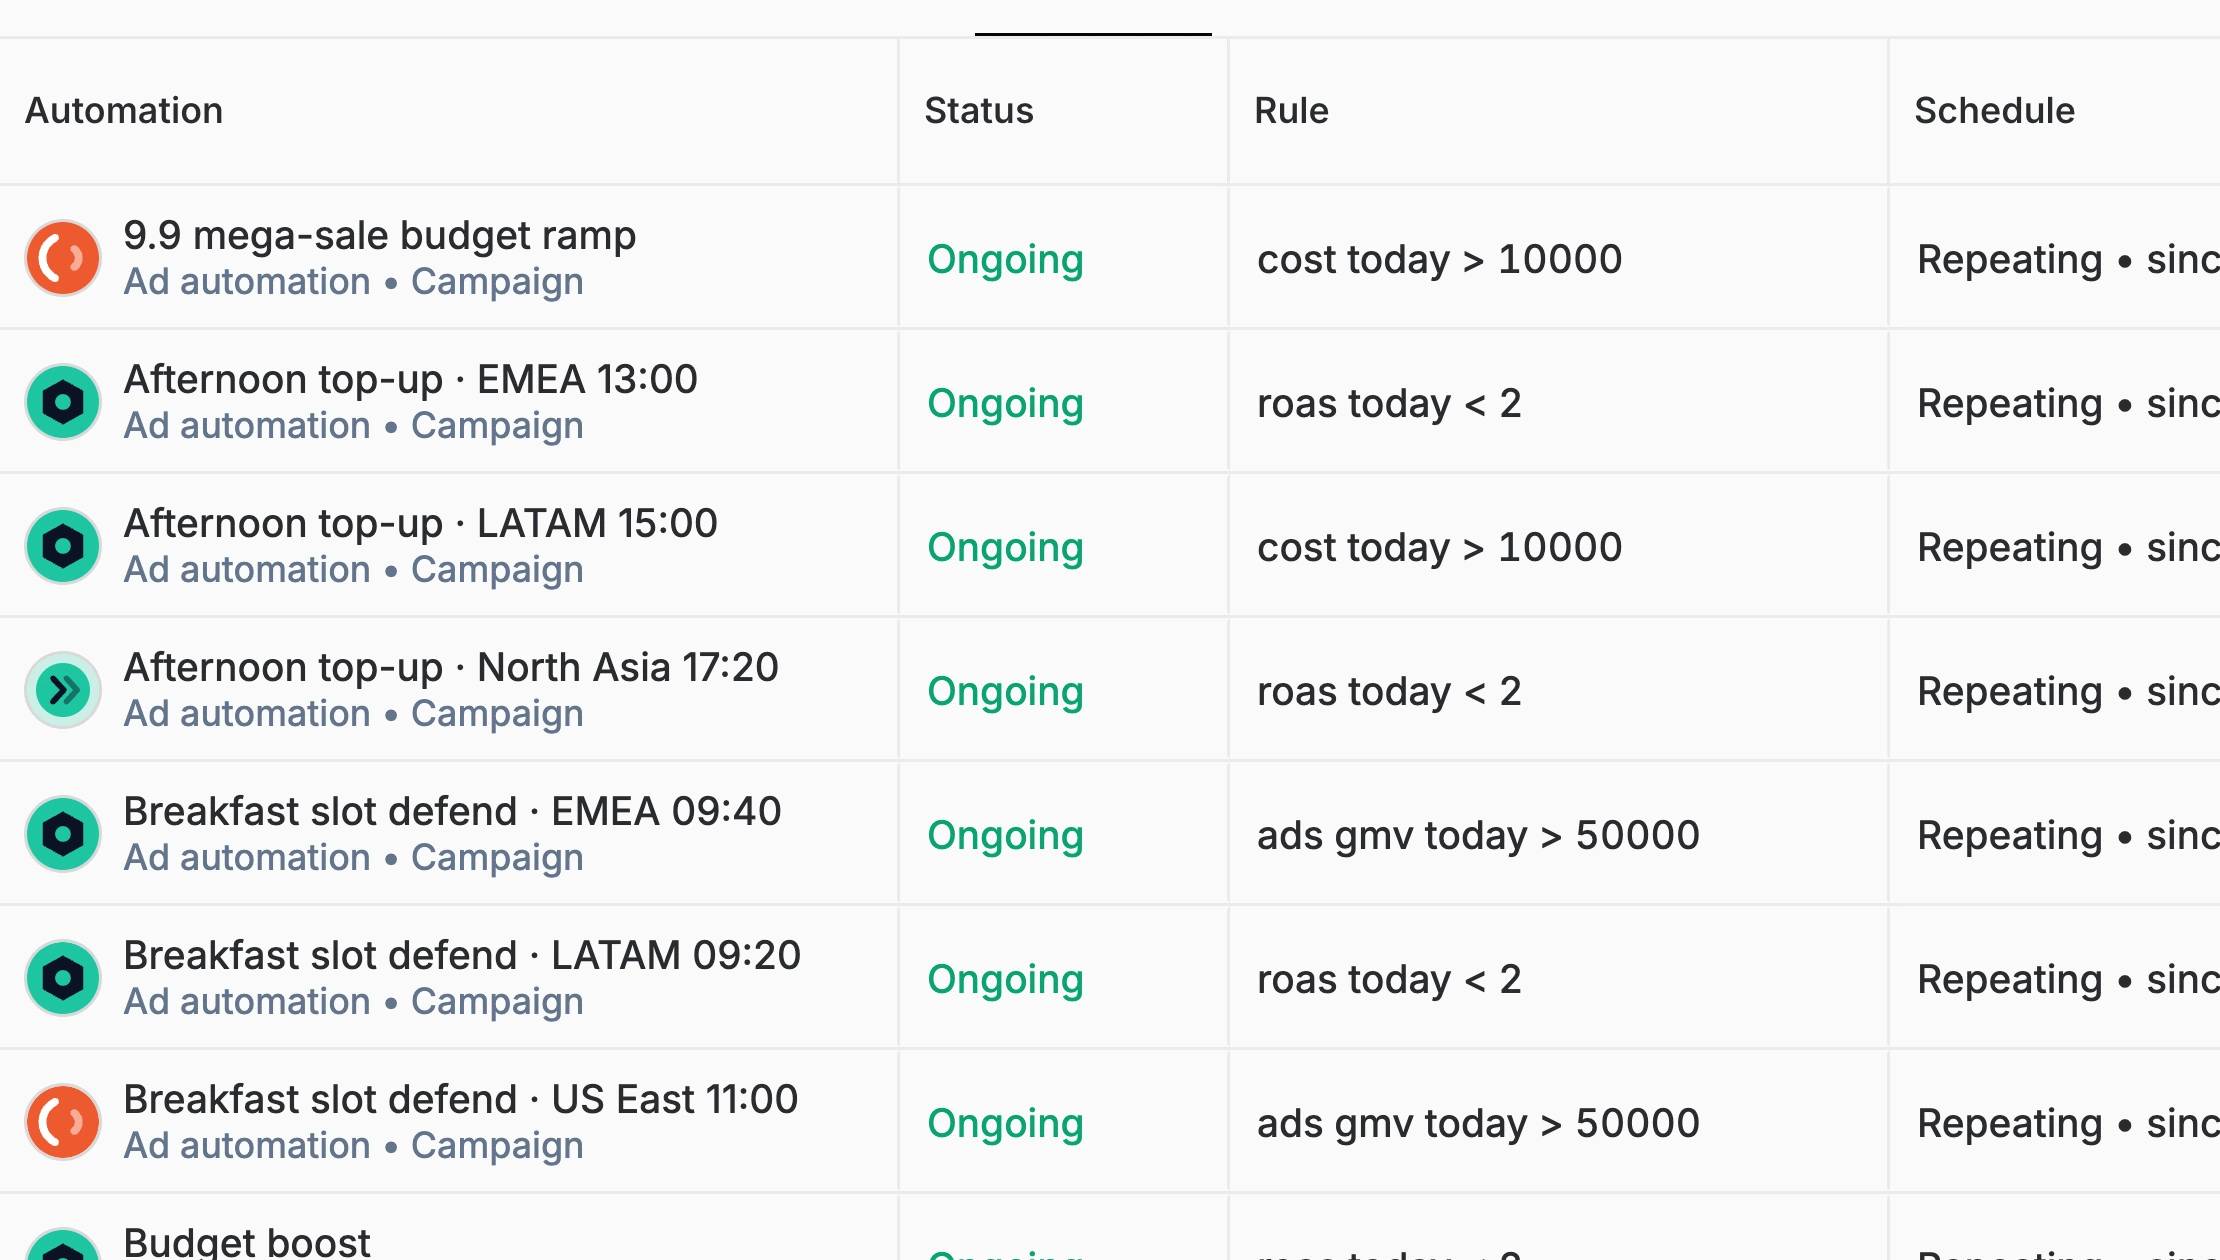The height and width of the screenshot is (1260, 2220).
Task: Click the Status column header
Action: click(979, 110)
